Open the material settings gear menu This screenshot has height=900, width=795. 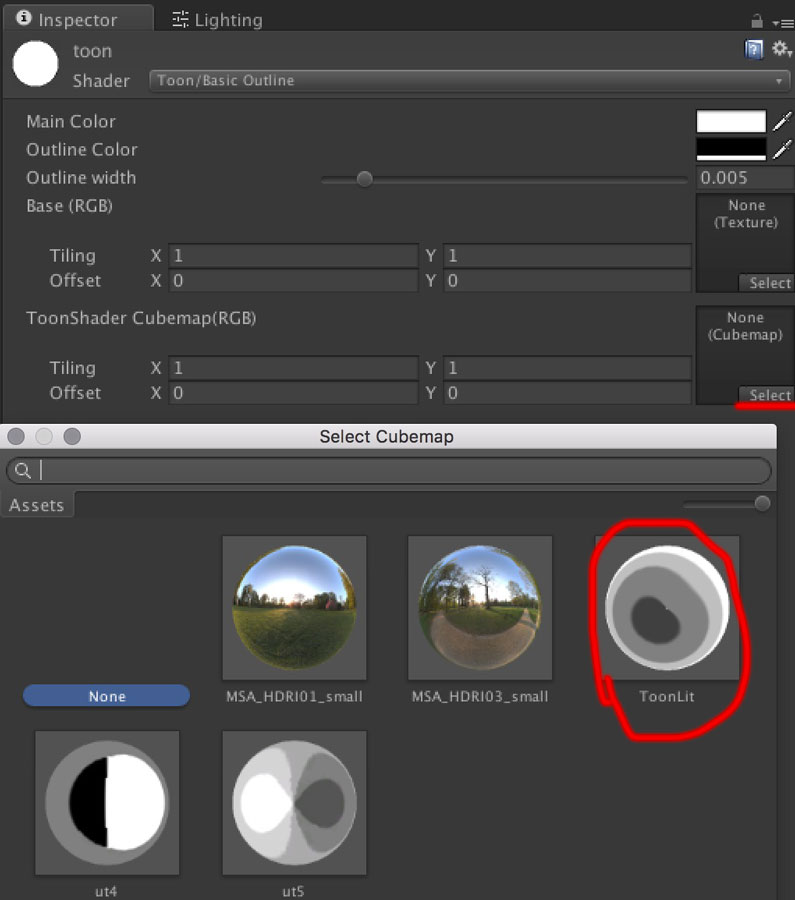click(x=781, y=49)
